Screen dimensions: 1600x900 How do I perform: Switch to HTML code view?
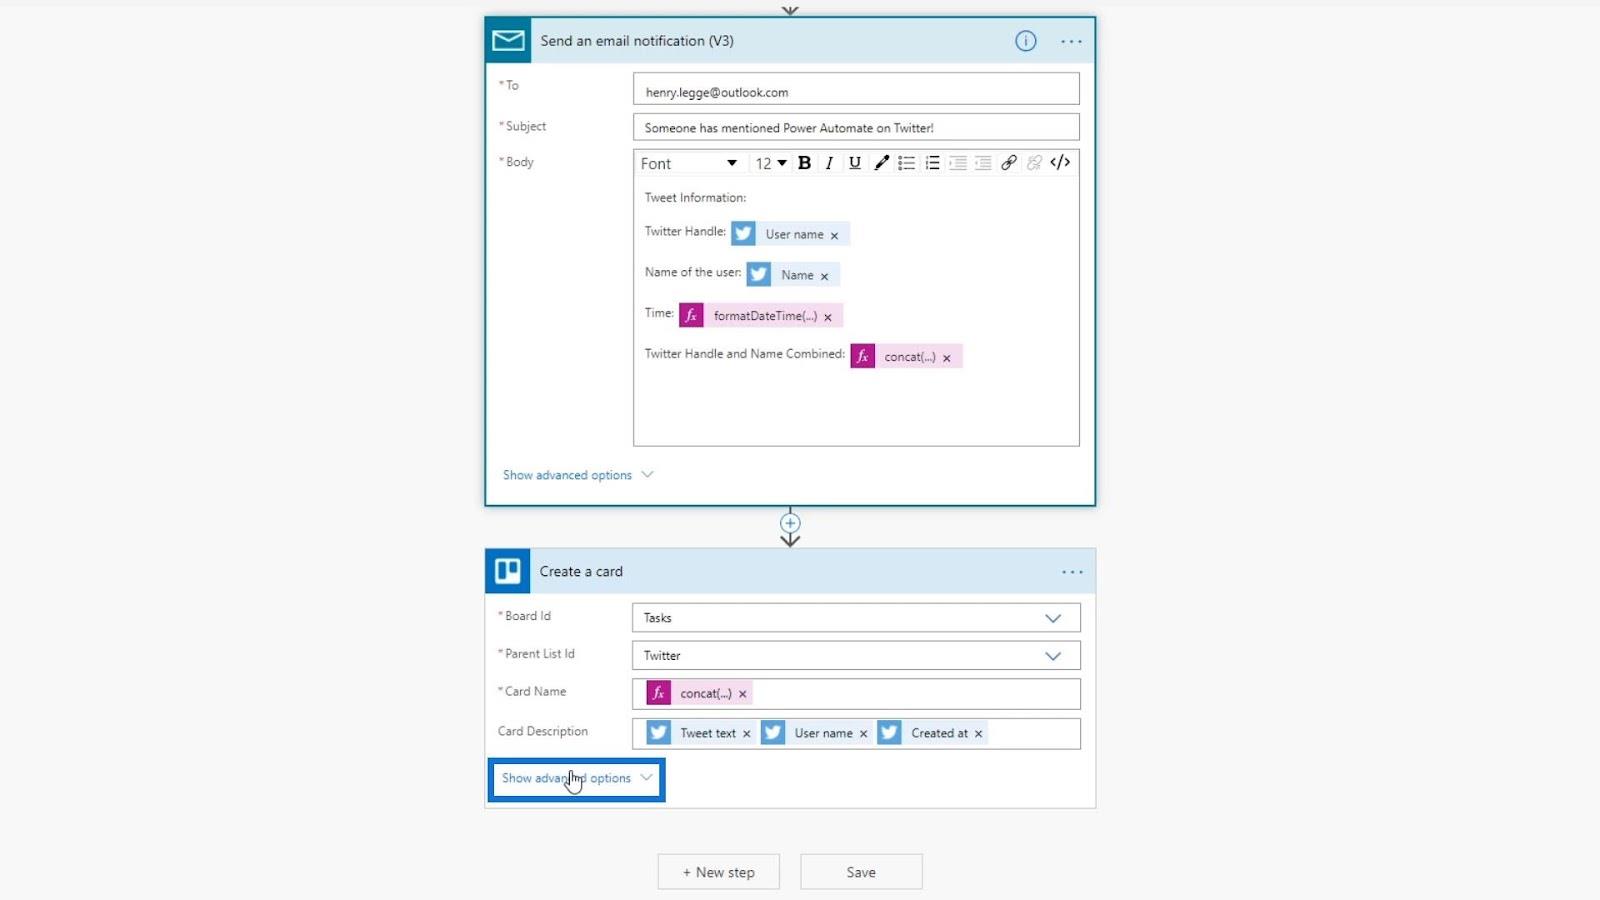1060,163
